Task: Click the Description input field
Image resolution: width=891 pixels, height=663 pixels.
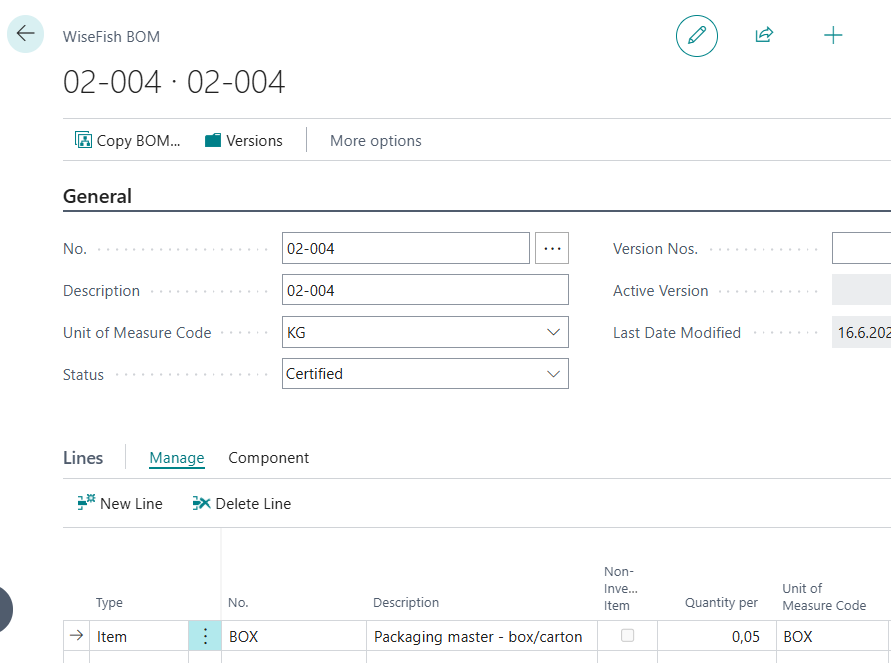Action: point(425,290)
